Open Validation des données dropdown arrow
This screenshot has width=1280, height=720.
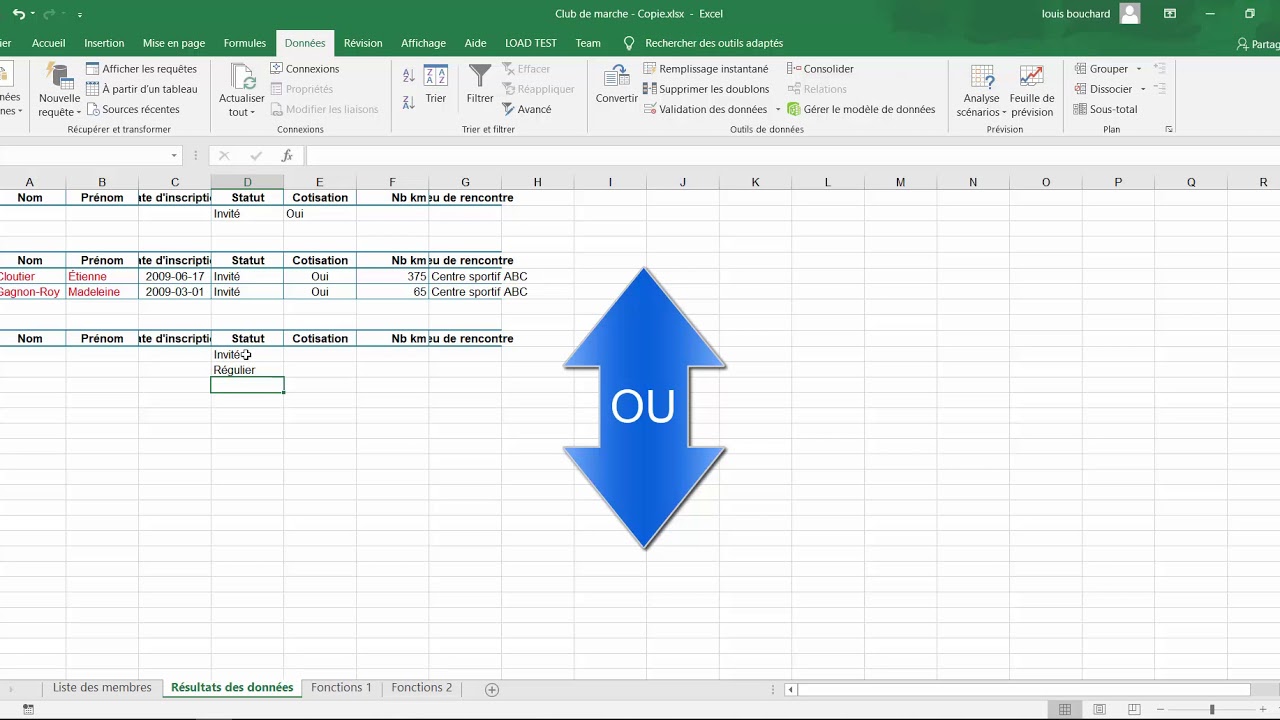click(x=777, y=109)
